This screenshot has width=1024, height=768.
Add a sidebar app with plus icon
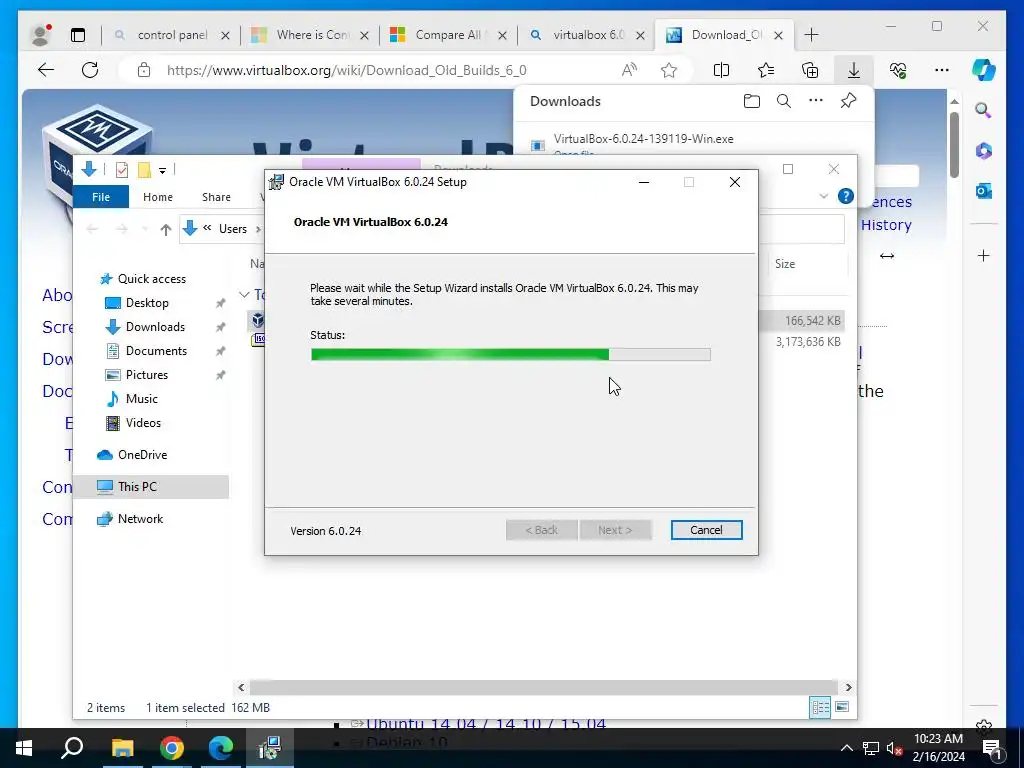[984, 255]
